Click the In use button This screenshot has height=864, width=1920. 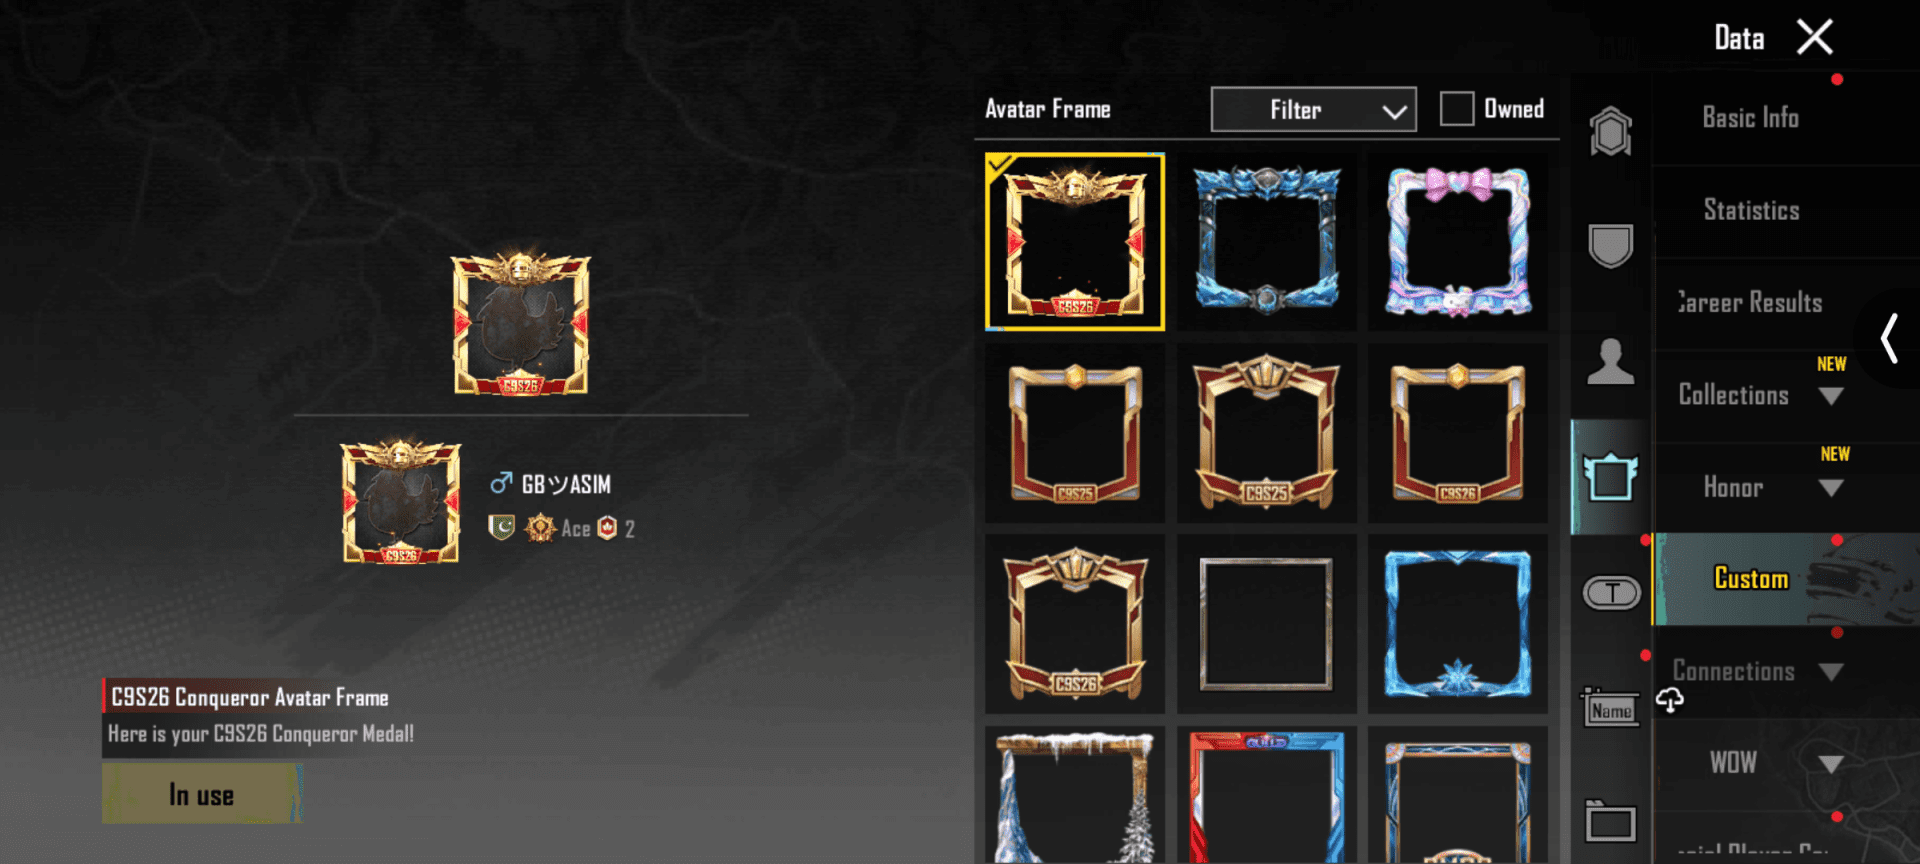point(201,794)
